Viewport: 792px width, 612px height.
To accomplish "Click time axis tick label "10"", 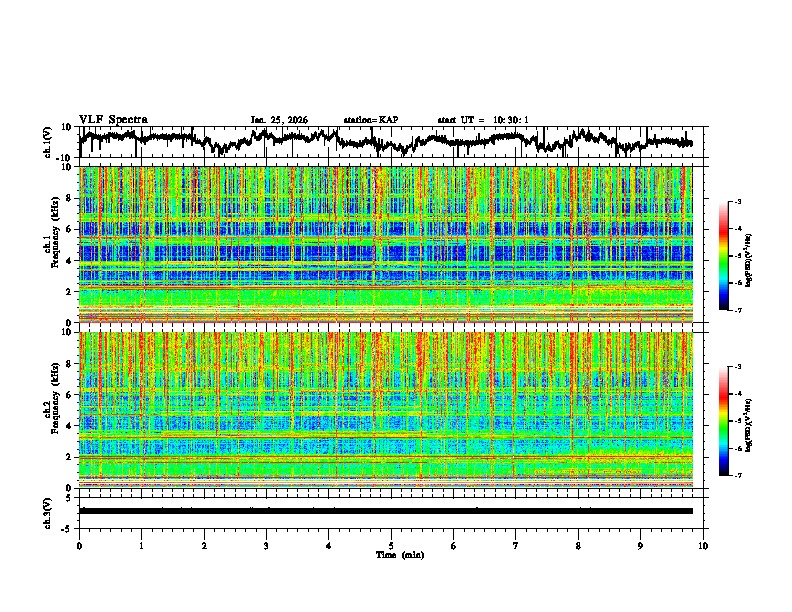I will point(703,546).
